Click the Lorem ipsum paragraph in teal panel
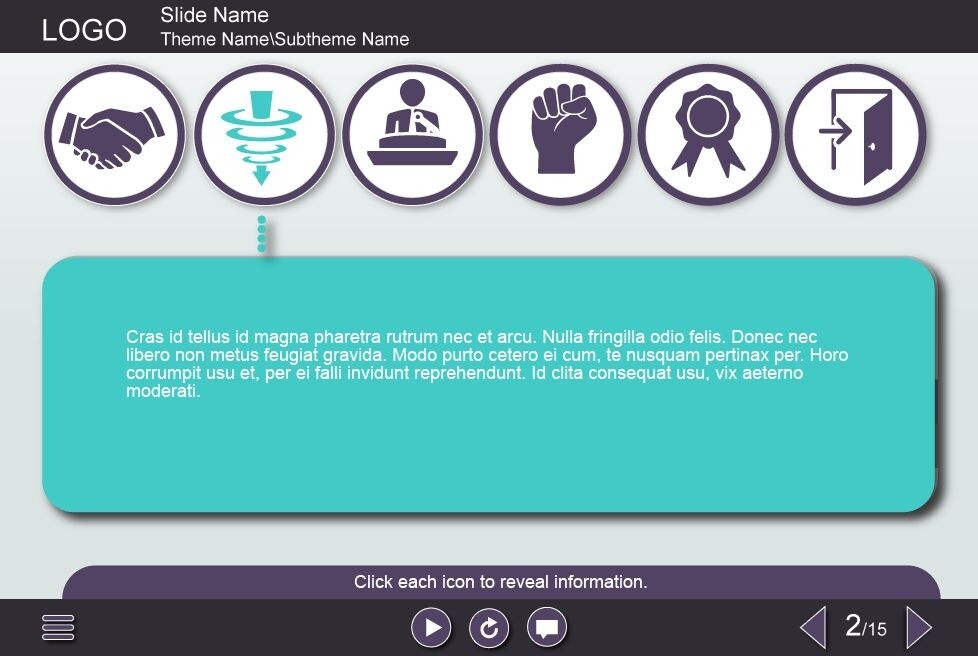Screen dimensions: 978x656 (486, 364)
